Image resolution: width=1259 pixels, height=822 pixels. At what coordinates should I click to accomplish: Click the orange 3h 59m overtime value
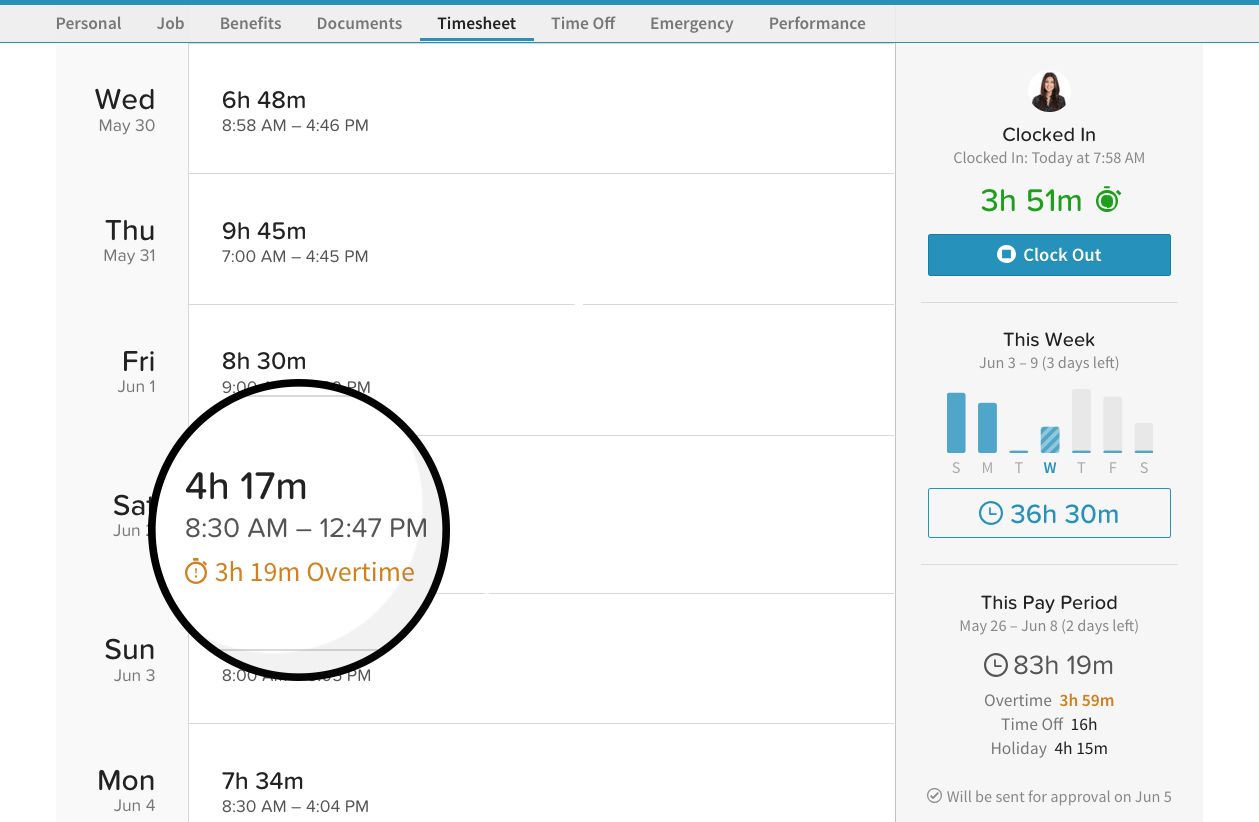[x=1087, y=700]
